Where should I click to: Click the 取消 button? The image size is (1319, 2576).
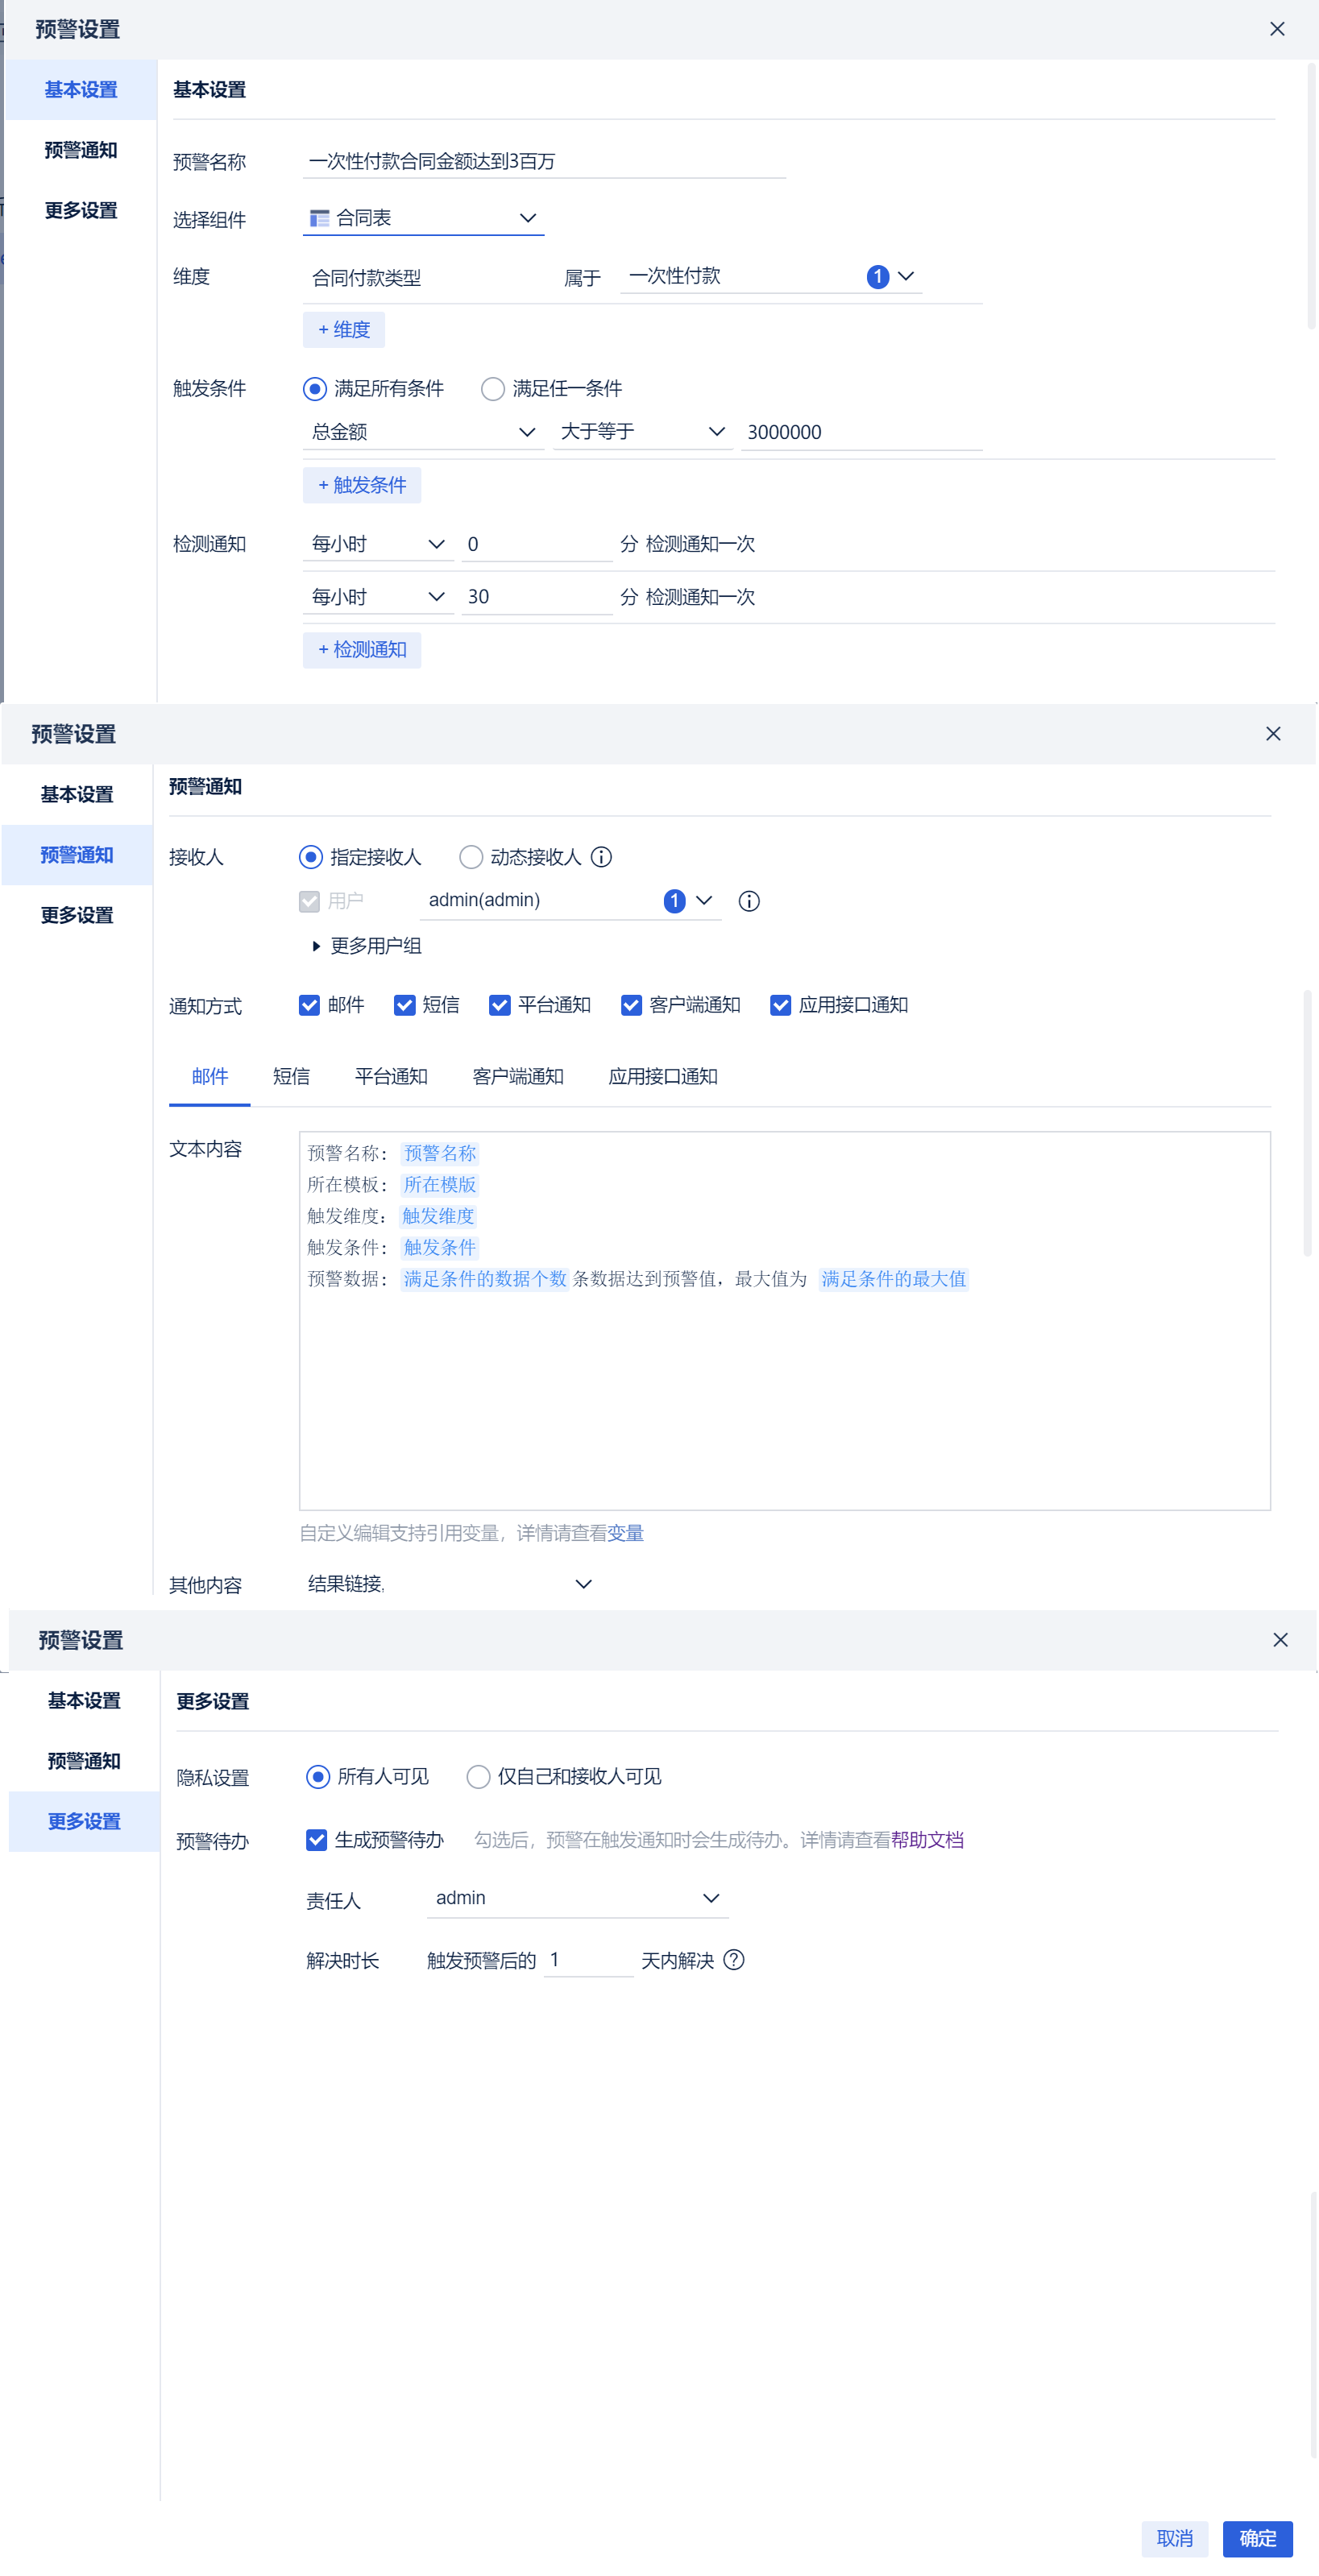tap(1175, 2538)
